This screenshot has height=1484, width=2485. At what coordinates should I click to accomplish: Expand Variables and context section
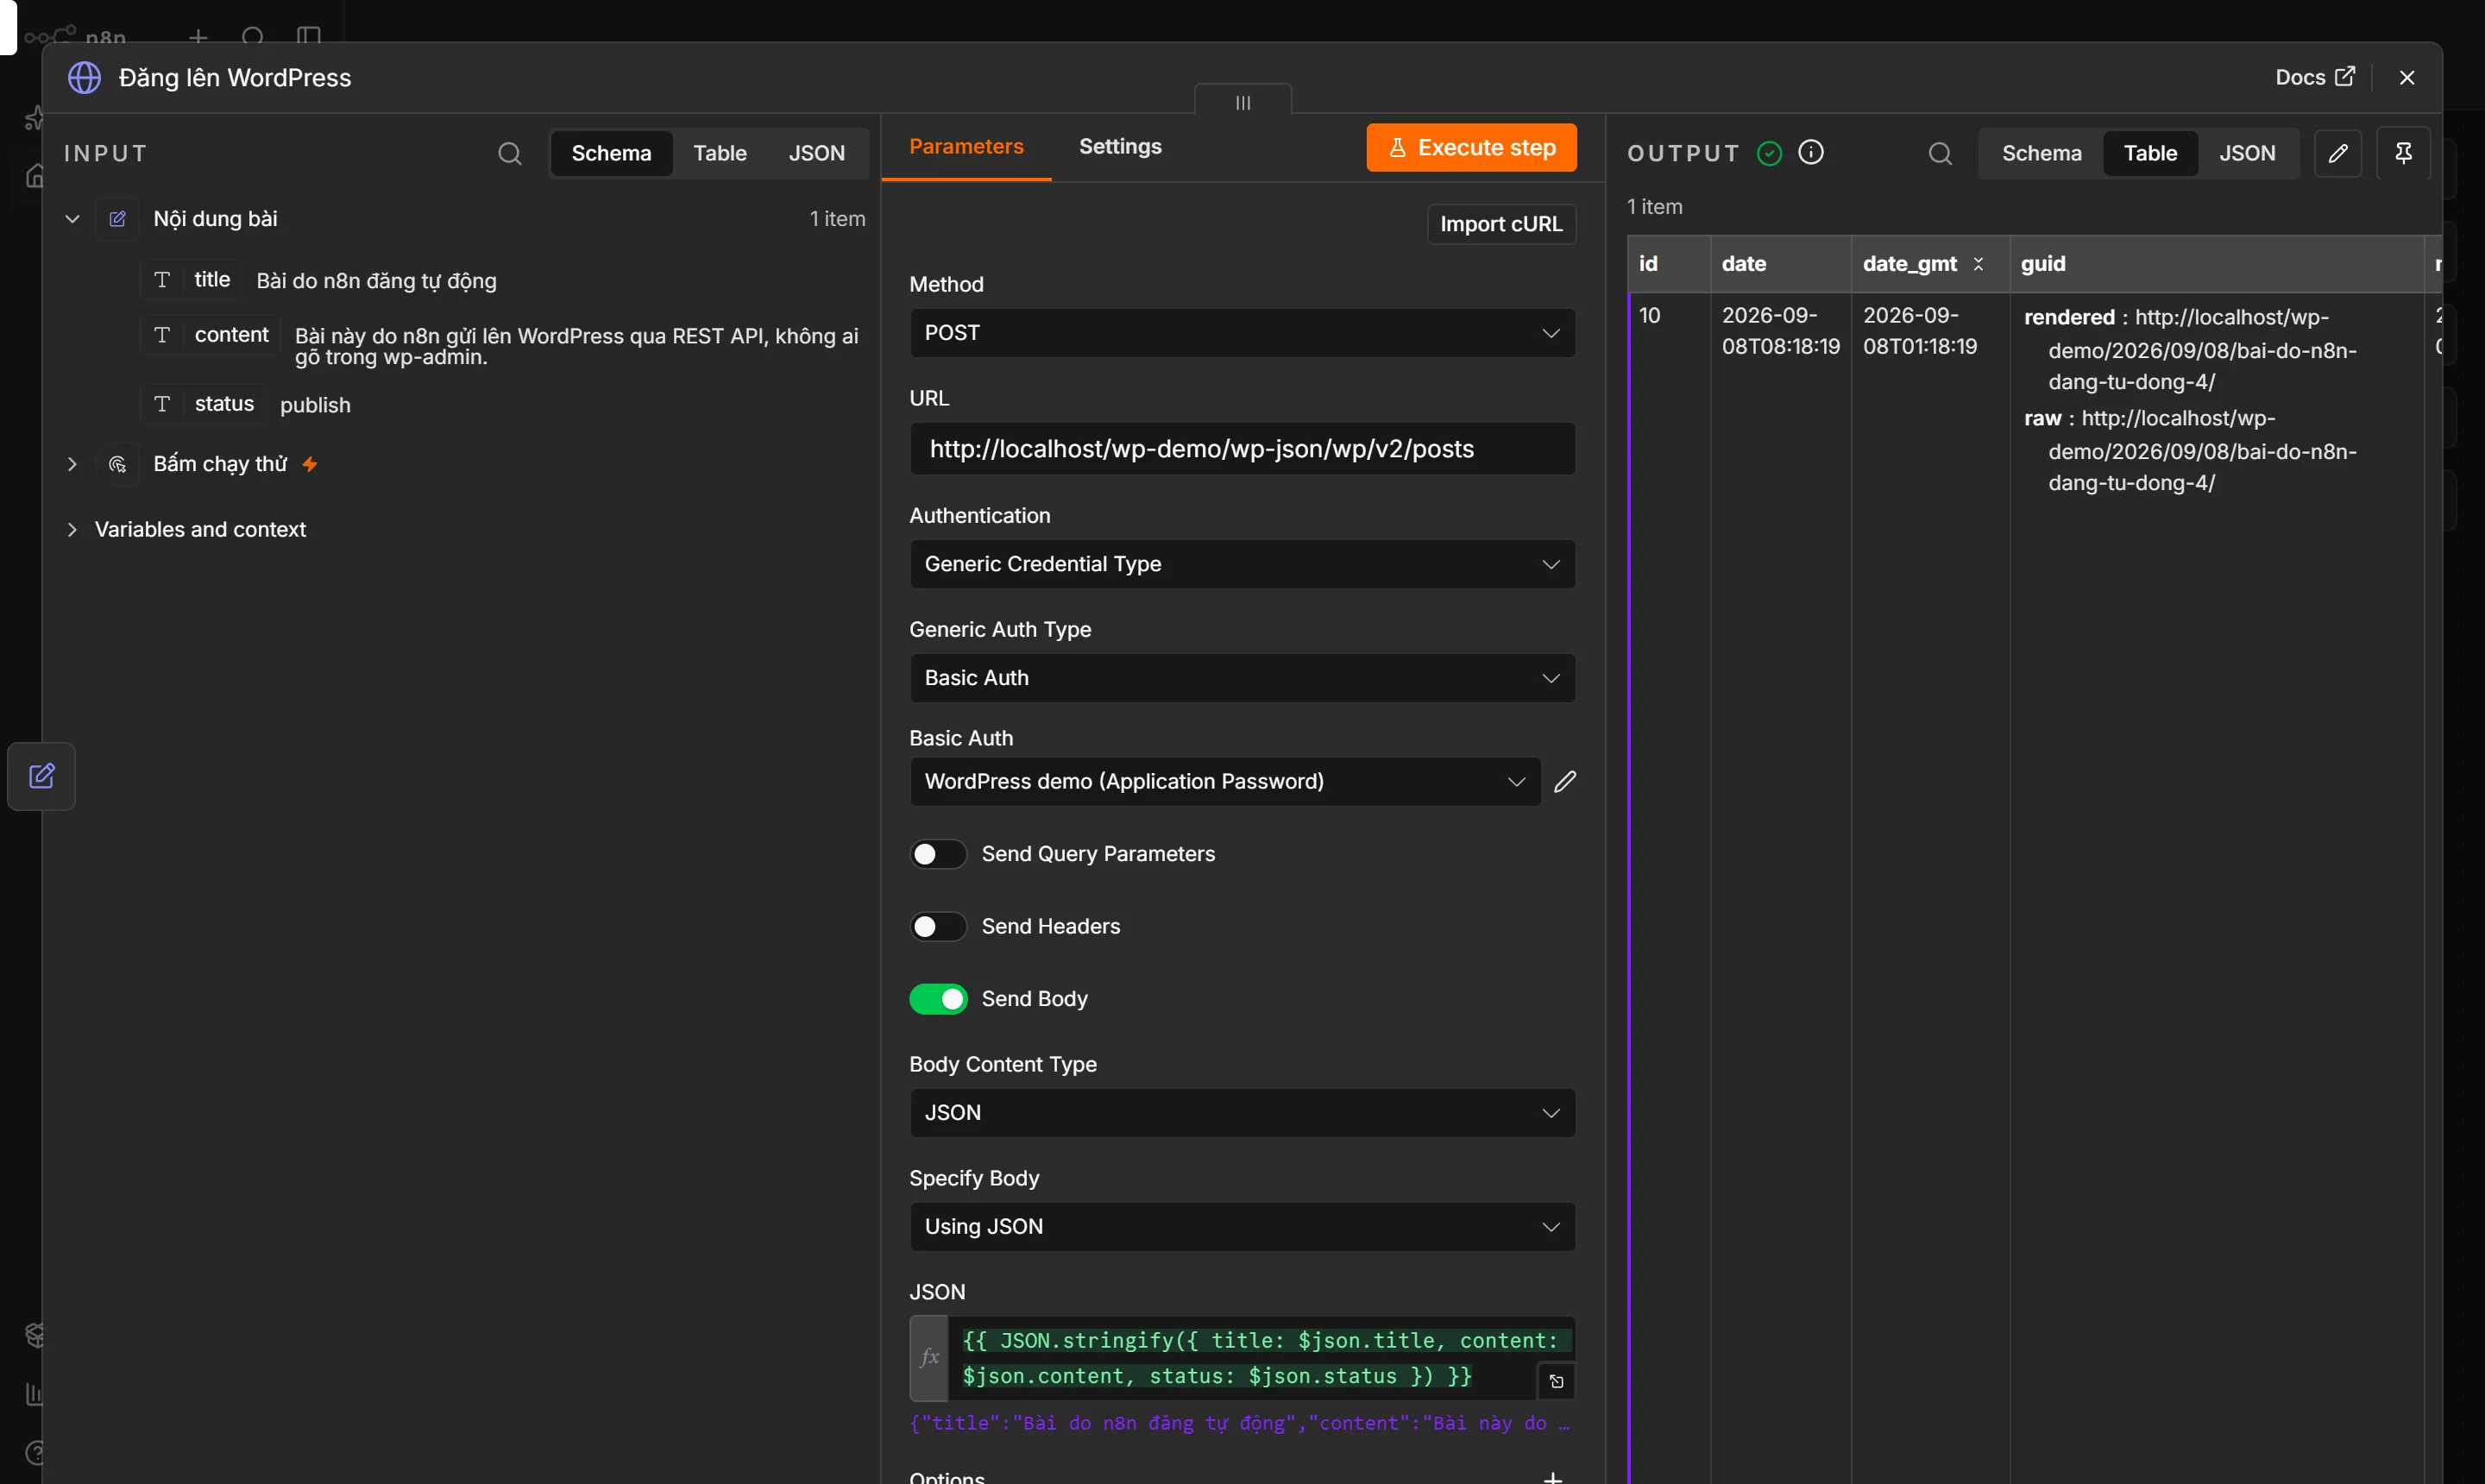pos(72,529)
